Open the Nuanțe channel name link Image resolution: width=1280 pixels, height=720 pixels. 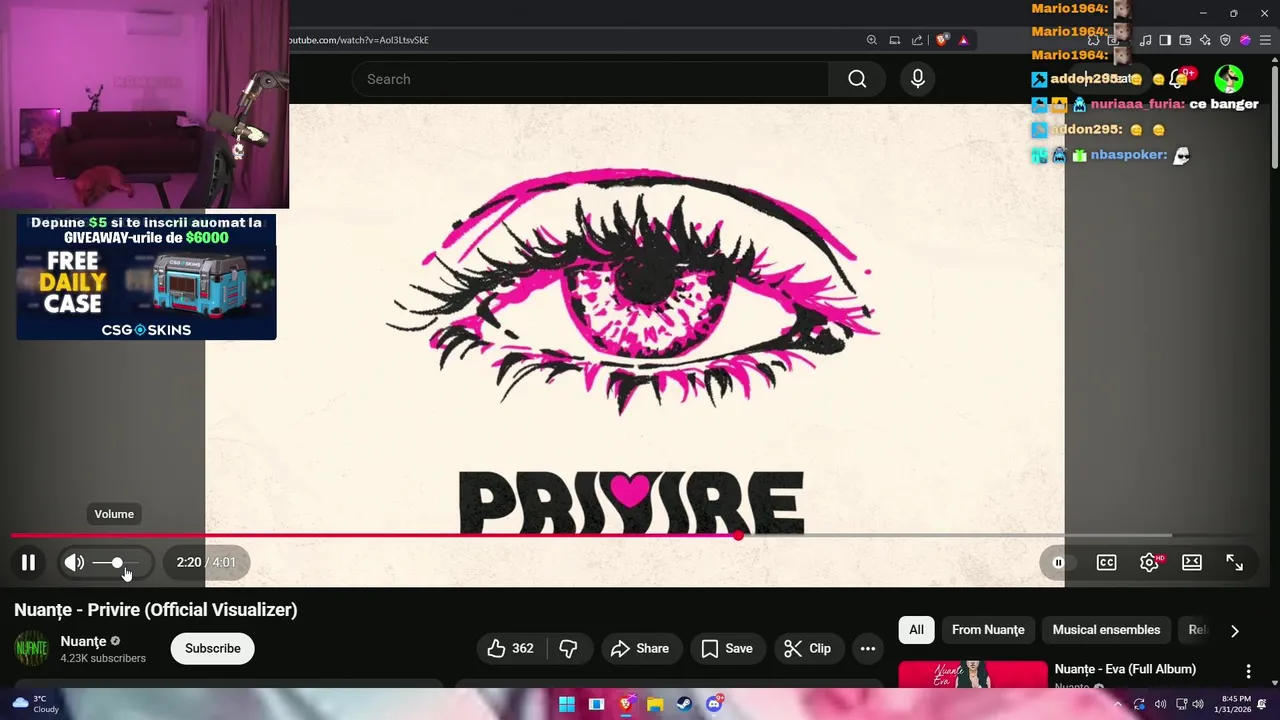click(83, 641)
